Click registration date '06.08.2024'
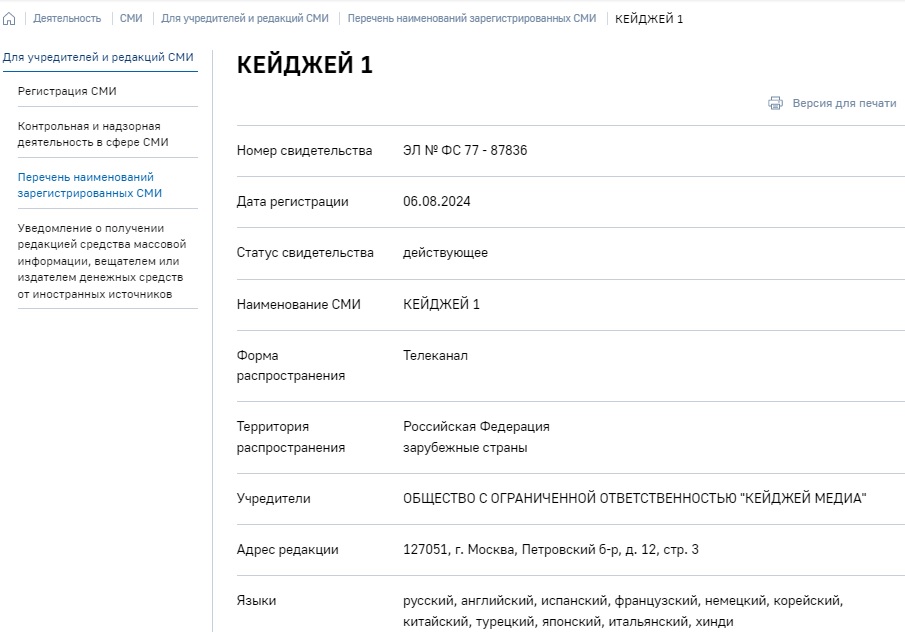Screen dimensions: 905x632 436,201
